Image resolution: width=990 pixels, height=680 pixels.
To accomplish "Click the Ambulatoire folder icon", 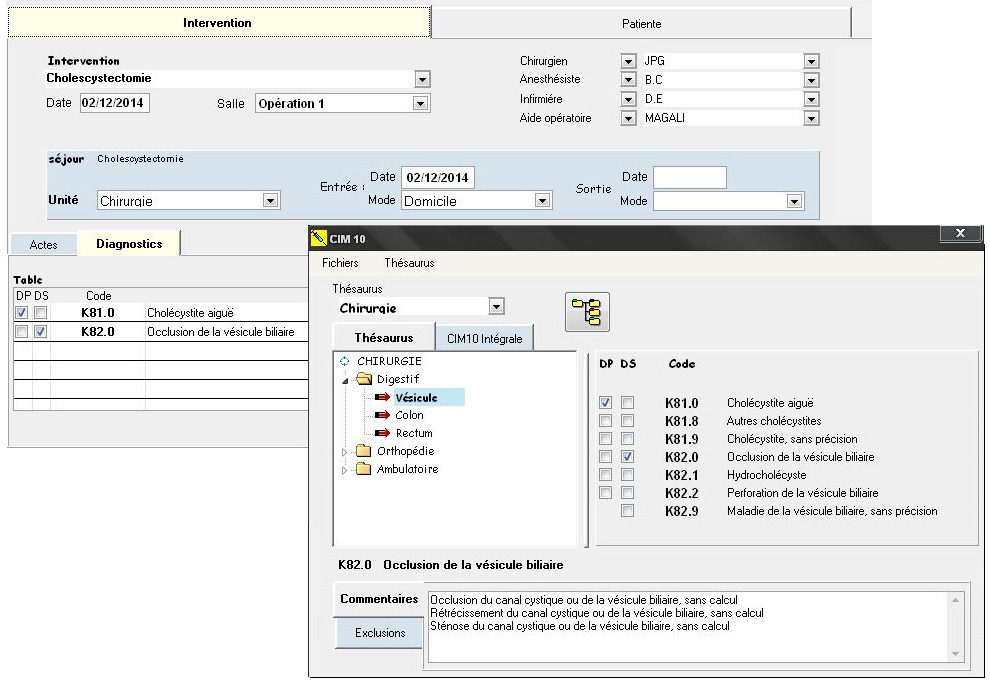I will coord(363,469).
